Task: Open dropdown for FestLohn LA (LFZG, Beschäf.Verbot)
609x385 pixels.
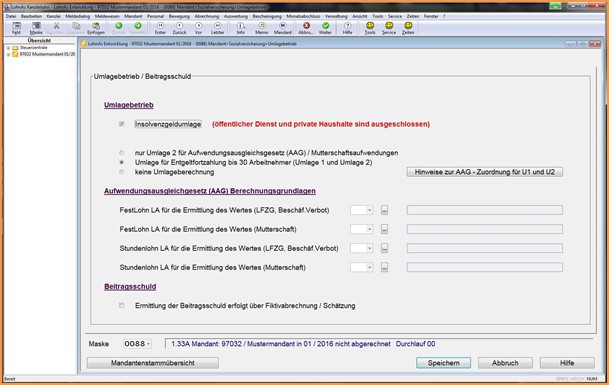Action: coord(369,210)
